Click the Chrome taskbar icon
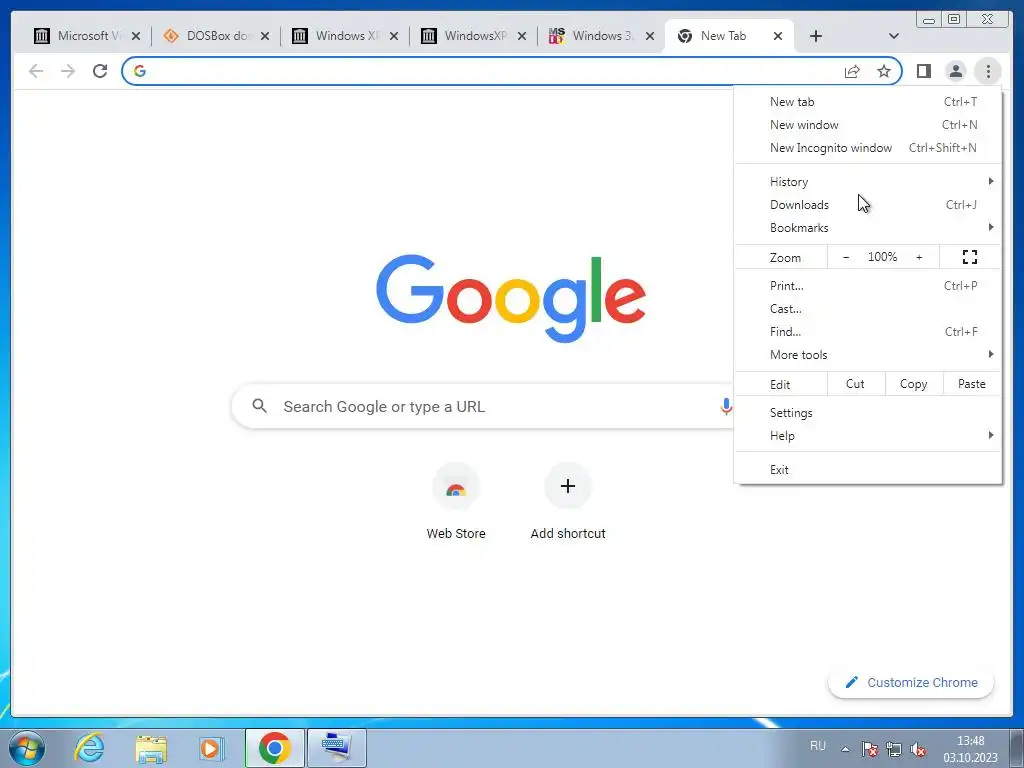The width and height of the screenshot is (1024, 768). tap(274, 748)
